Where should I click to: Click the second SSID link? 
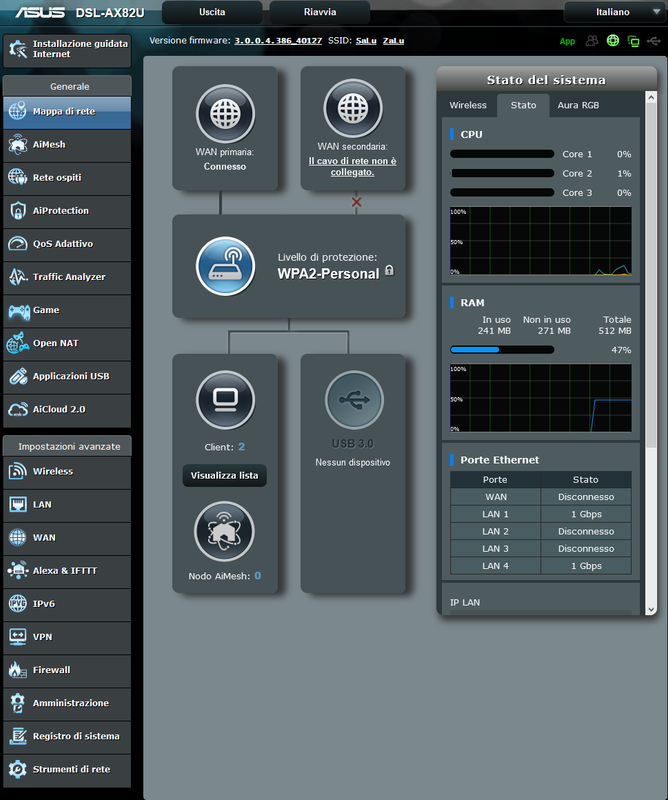click(393, 41)
